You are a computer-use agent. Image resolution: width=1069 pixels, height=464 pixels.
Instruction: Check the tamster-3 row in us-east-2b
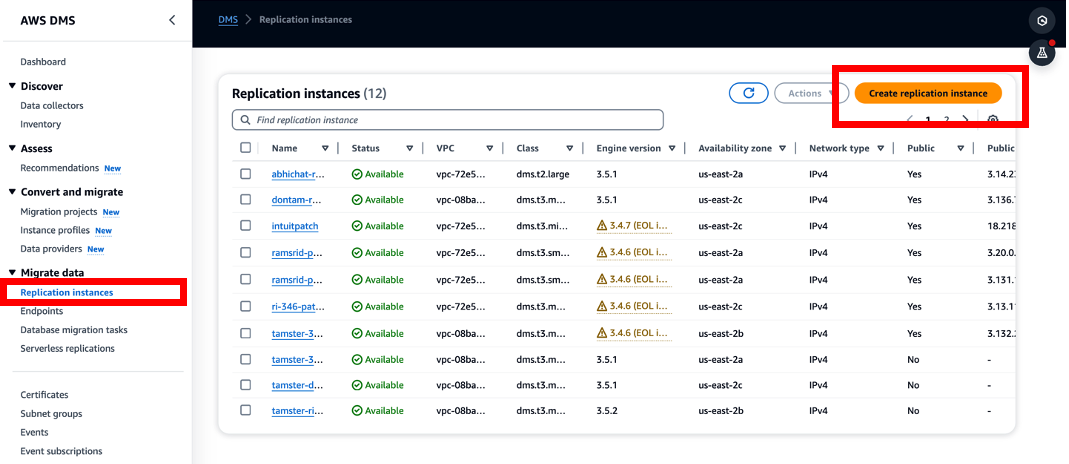245,333
